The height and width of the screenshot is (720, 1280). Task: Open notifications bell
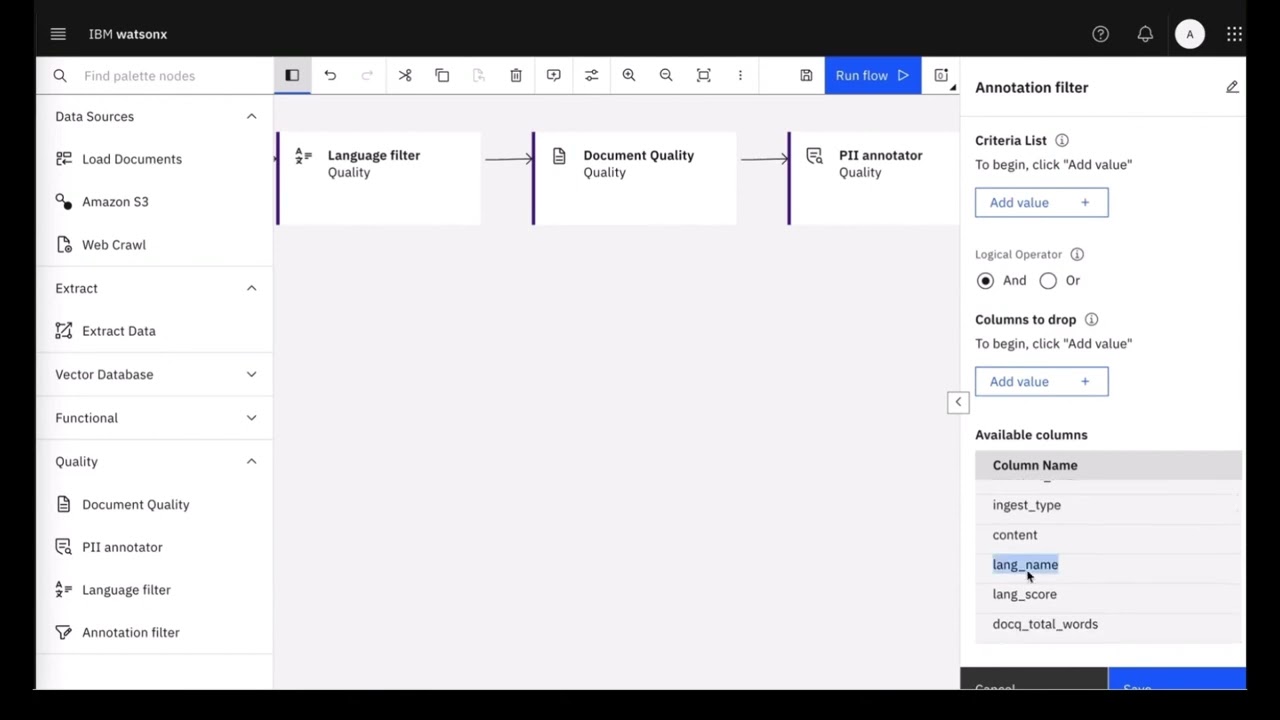[x=1145, y=34]
